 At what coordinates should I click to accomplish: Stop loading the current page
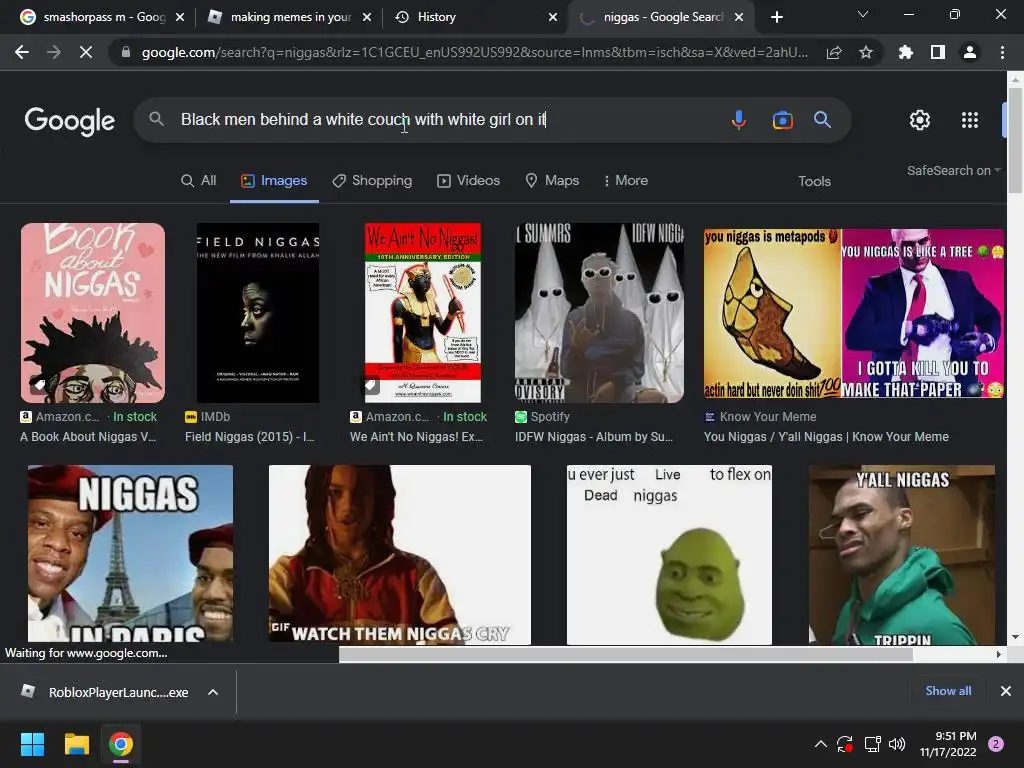[x=86, y=52]
